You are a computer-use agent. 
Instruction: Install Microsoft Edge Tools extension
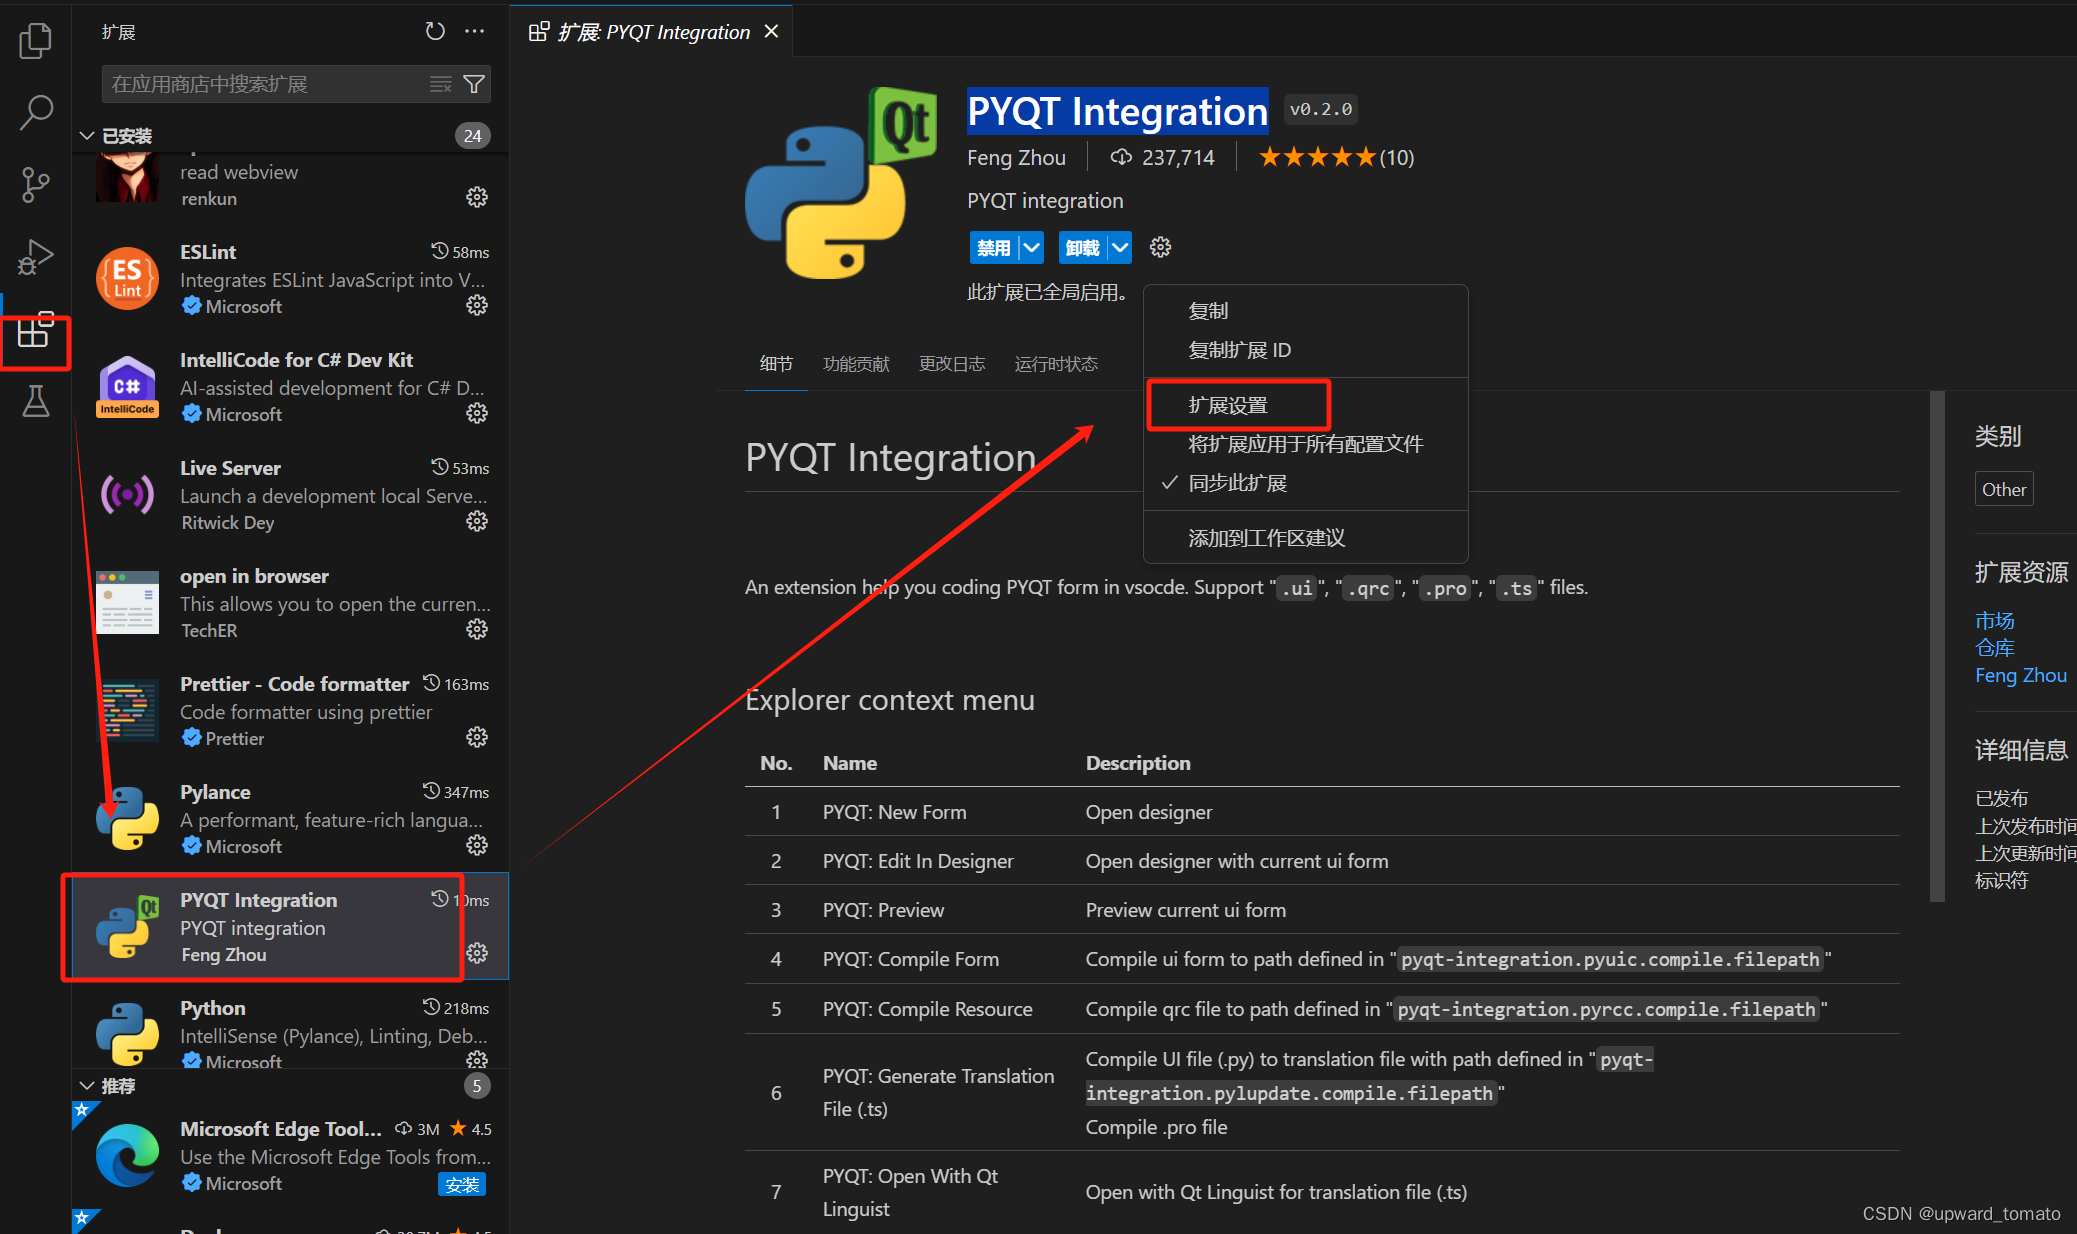[x=462, y=1185]
